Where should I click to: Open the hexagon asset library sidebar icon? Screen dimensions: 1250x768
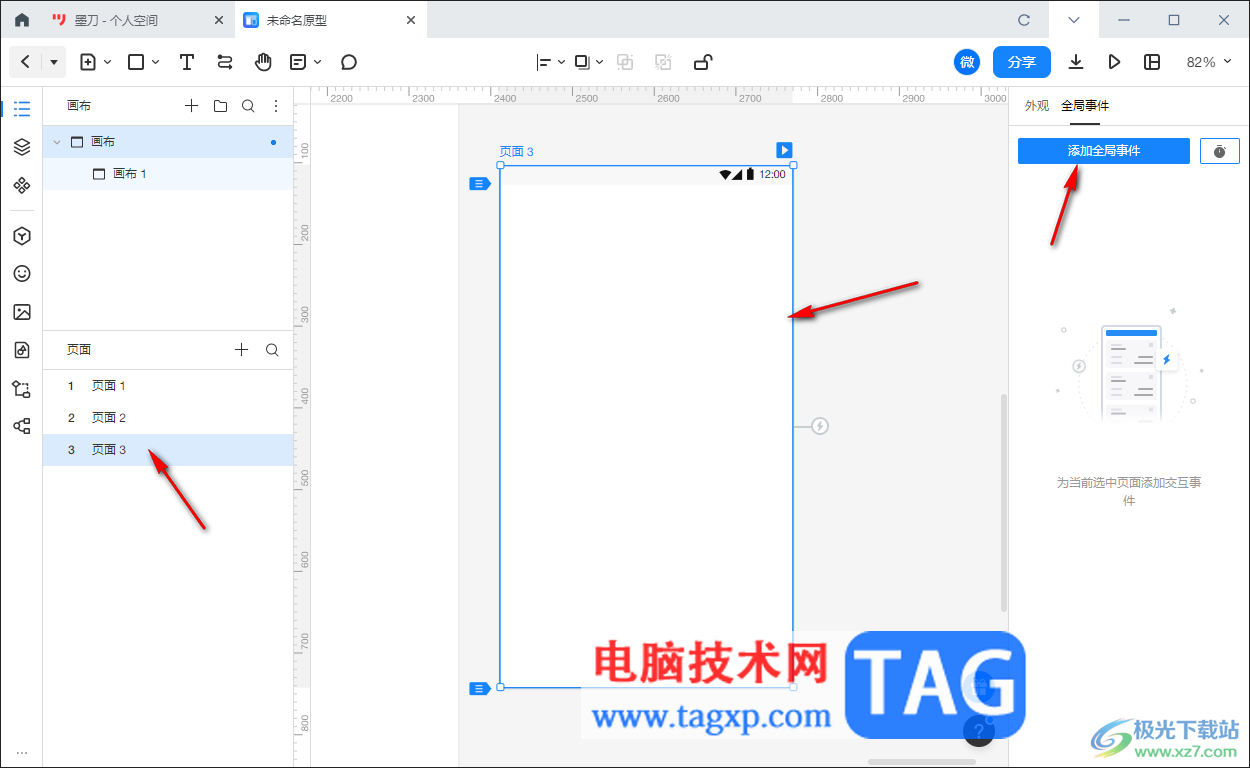22,236
